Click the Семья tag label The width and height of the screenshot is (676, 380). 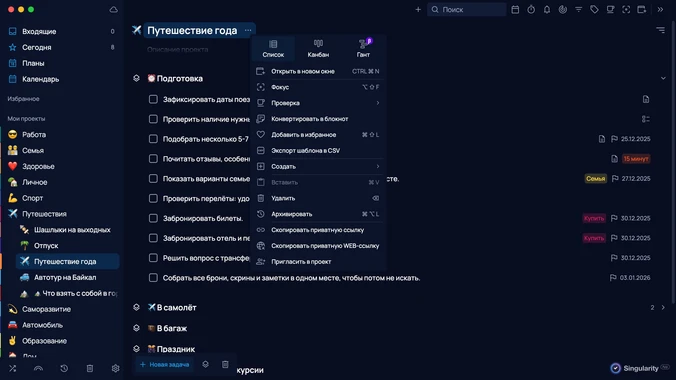coord(595,179)
